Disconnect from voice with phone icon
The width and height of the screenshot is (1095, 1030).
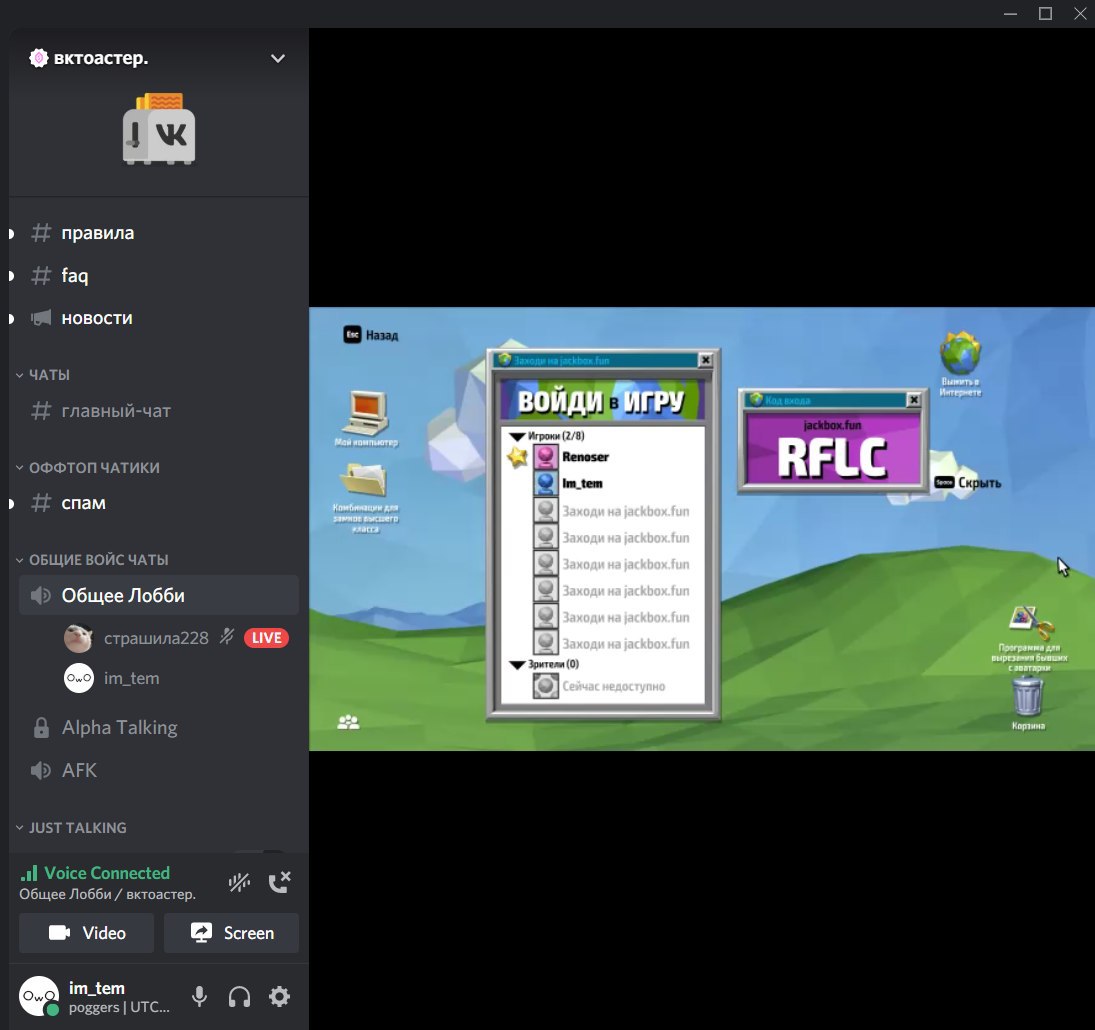[x=279, y=883]
